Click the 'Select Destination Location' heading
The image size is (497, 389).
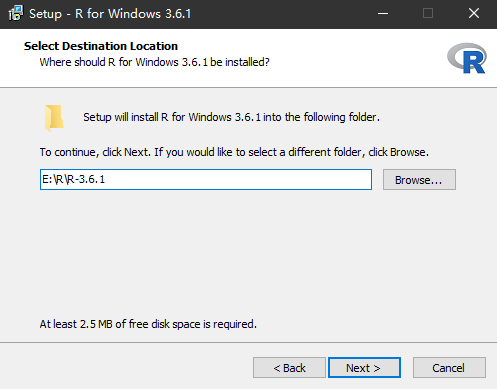point(101,46)
